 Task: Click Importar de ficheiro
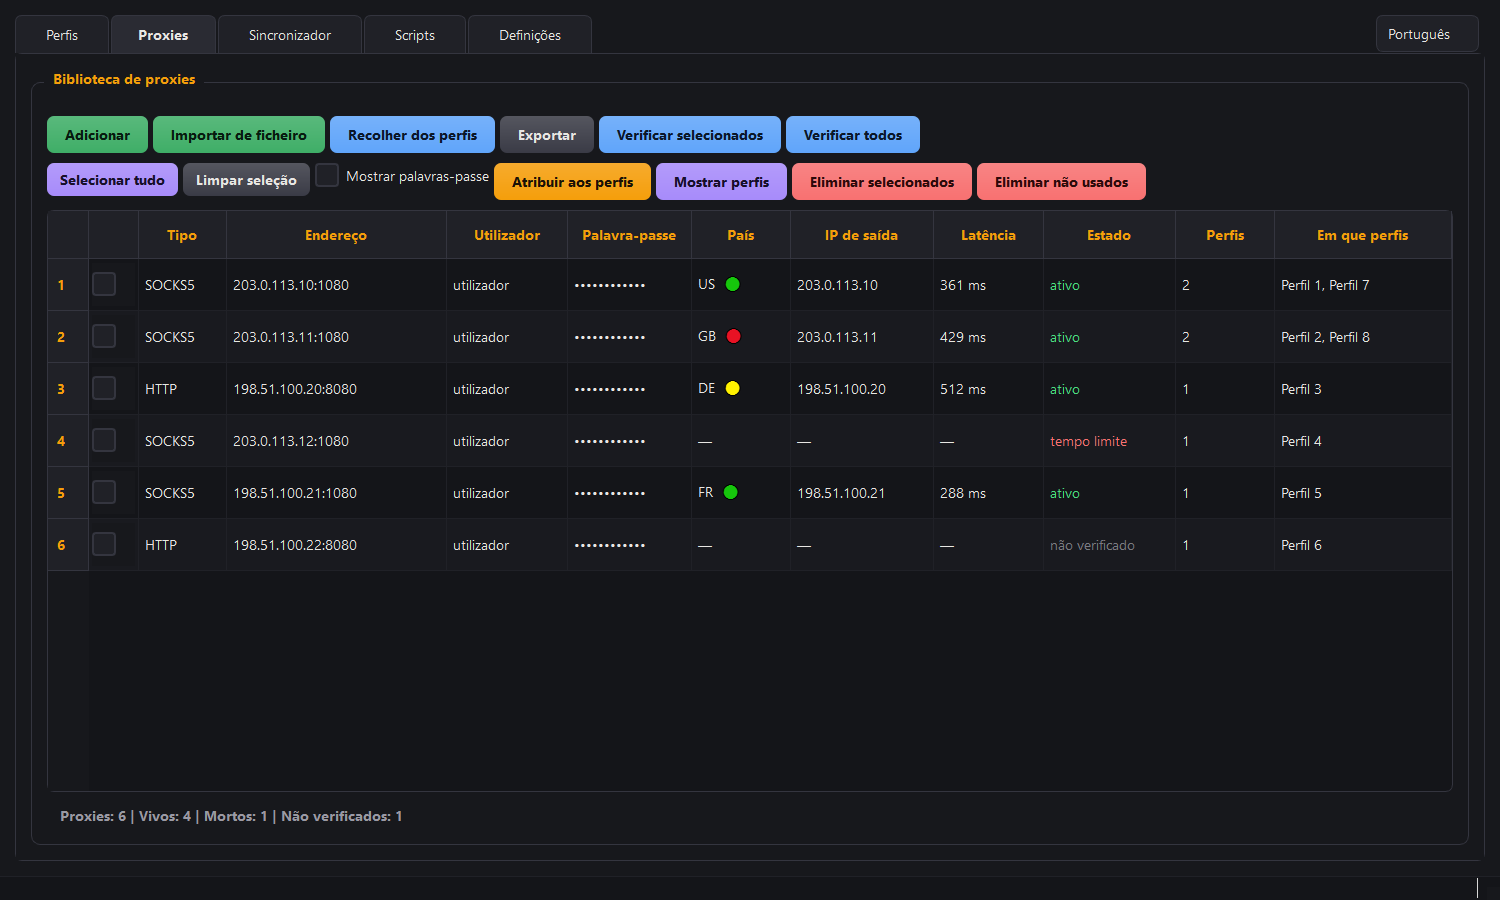click(x=239, y=135)
